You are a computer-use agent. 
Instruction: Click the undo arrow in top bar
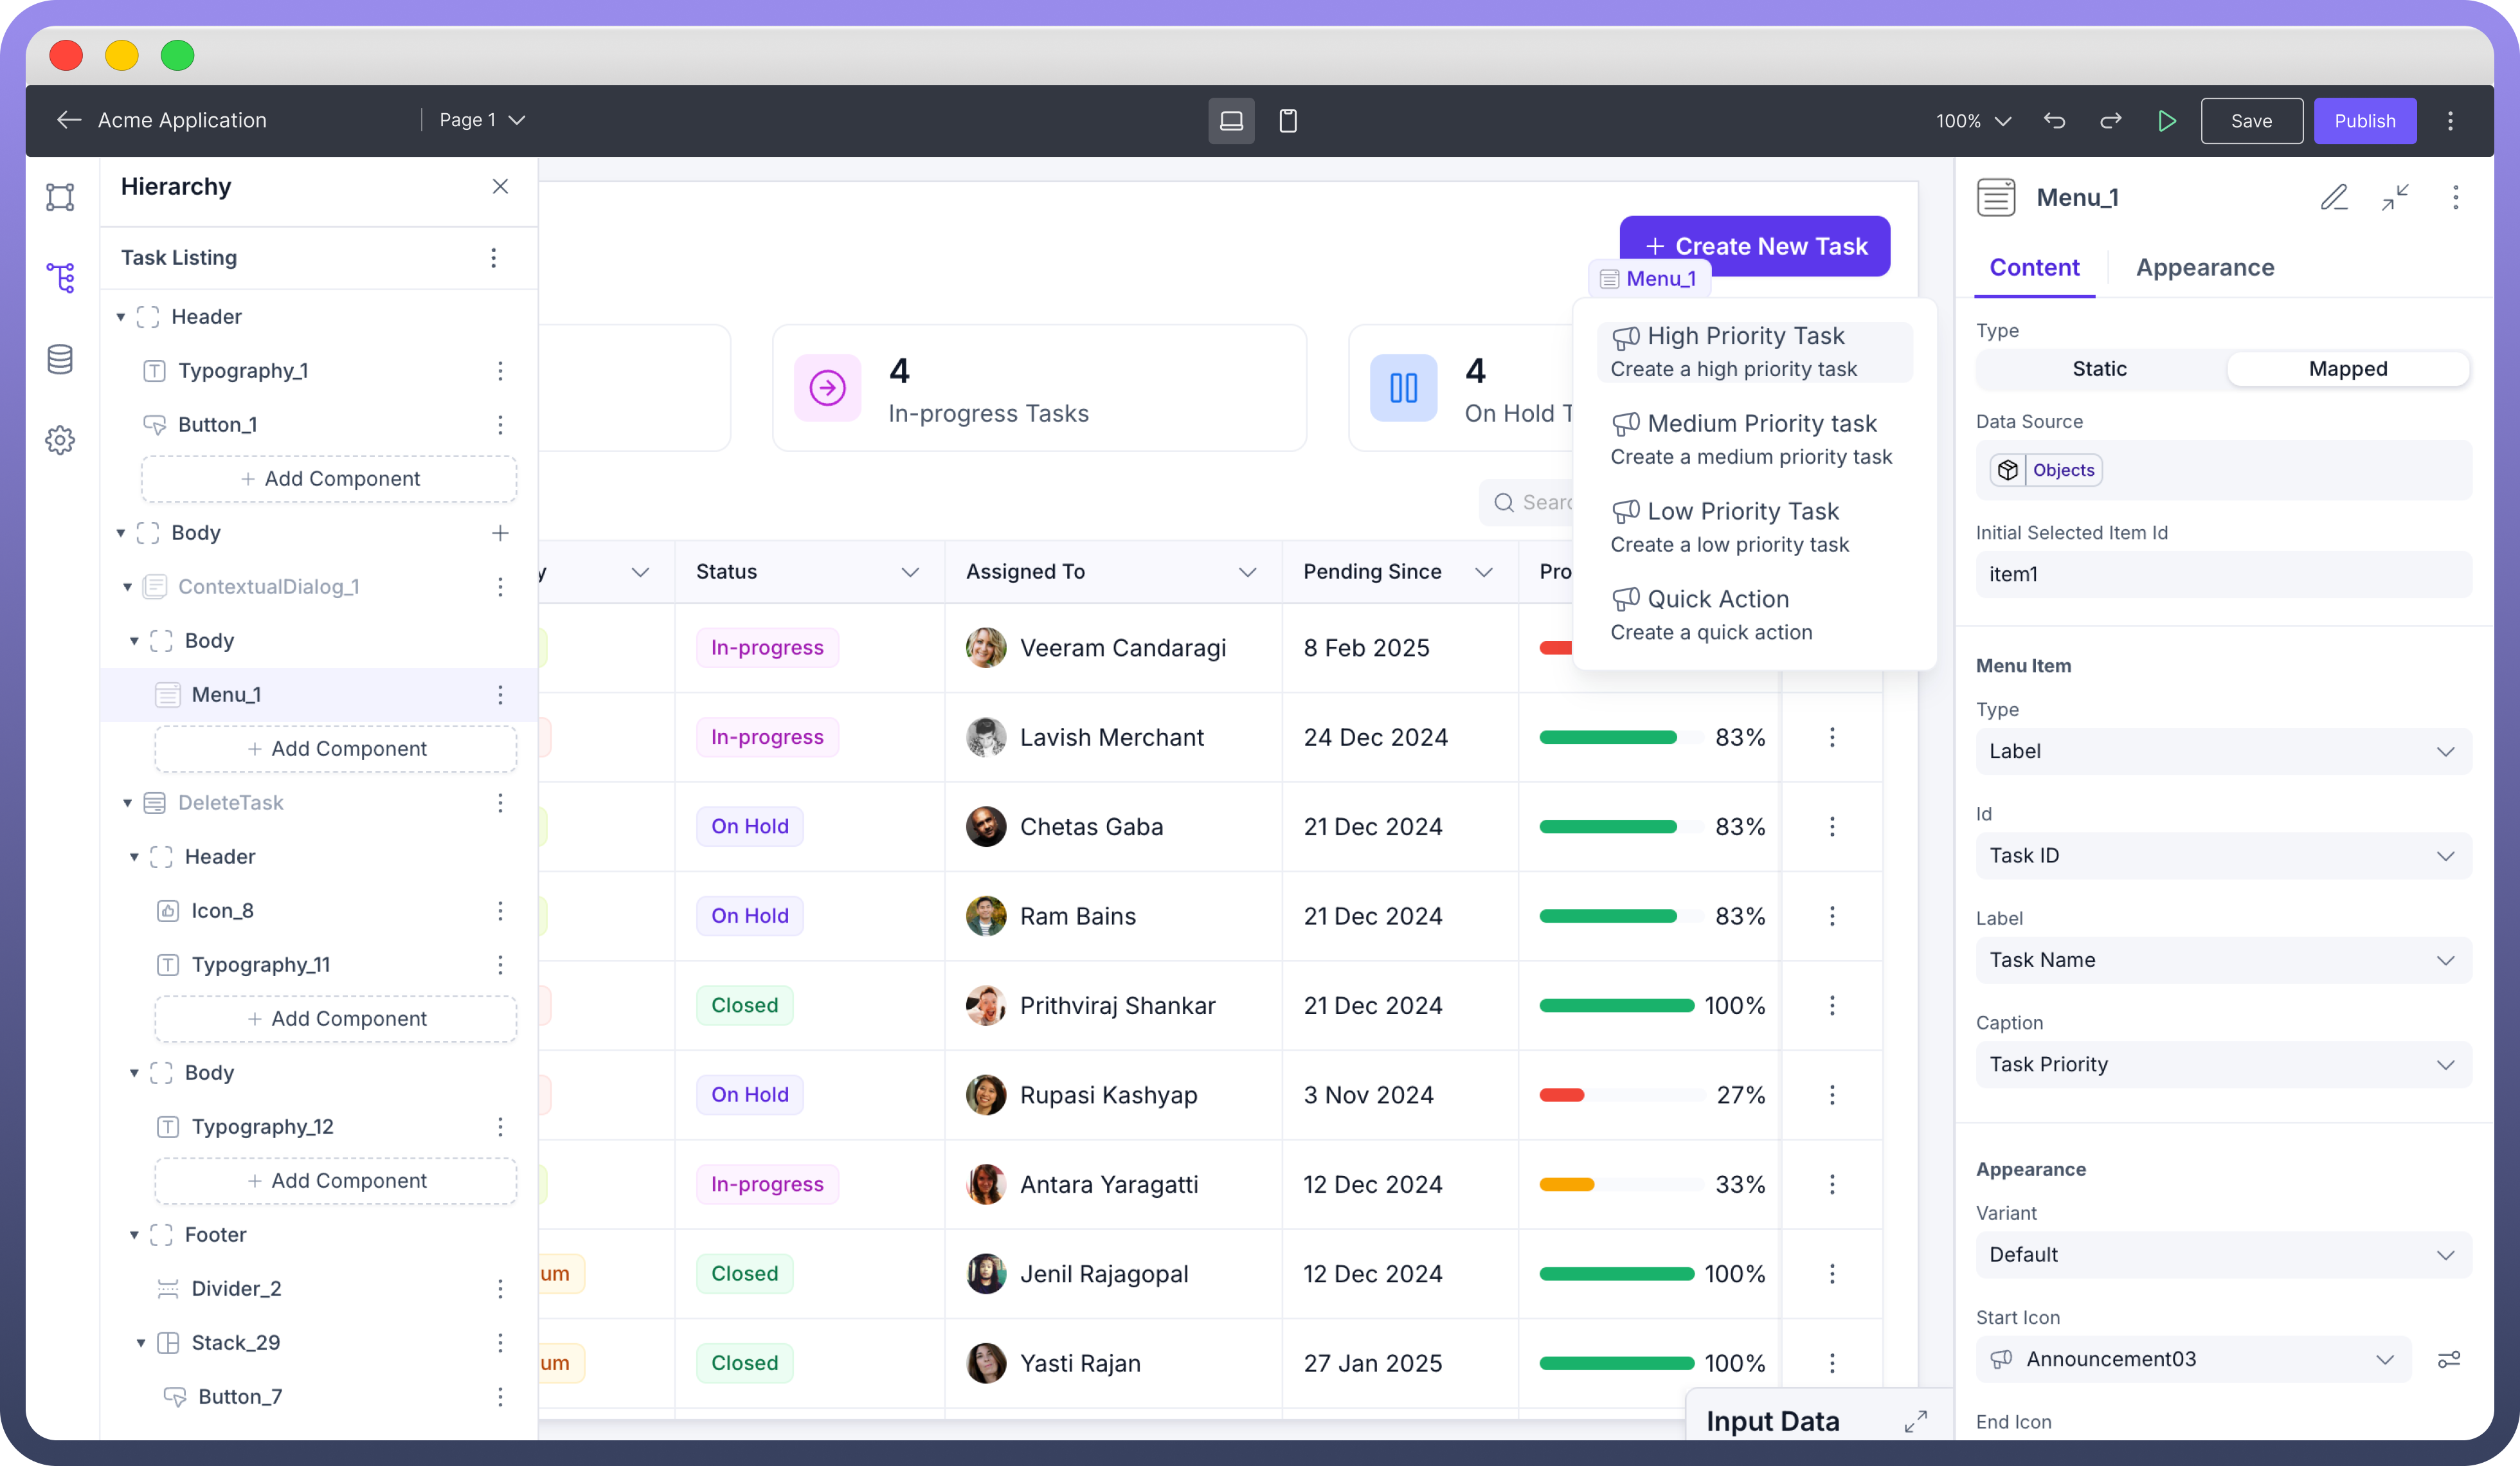pyautogui.click(x=2054, y=121)
